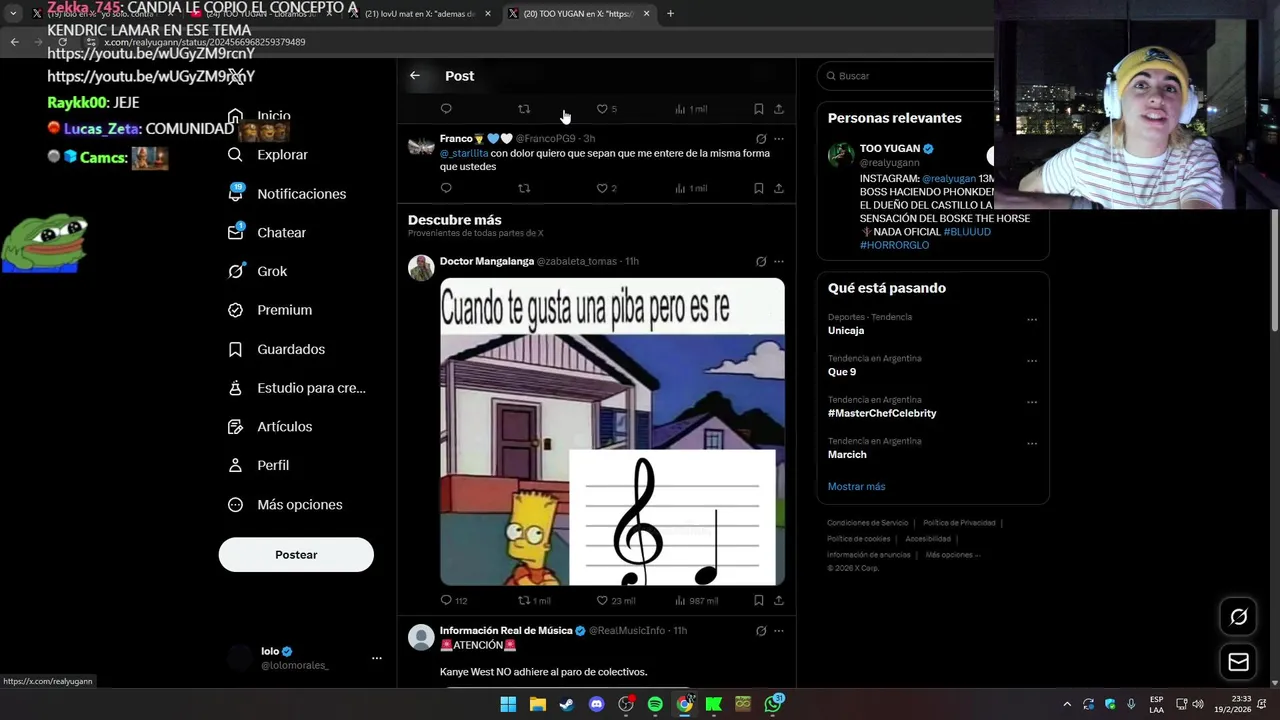Share Doctor Mangalanga's post
Screen dimensions: 1280x720
click(x=779, y=600)
